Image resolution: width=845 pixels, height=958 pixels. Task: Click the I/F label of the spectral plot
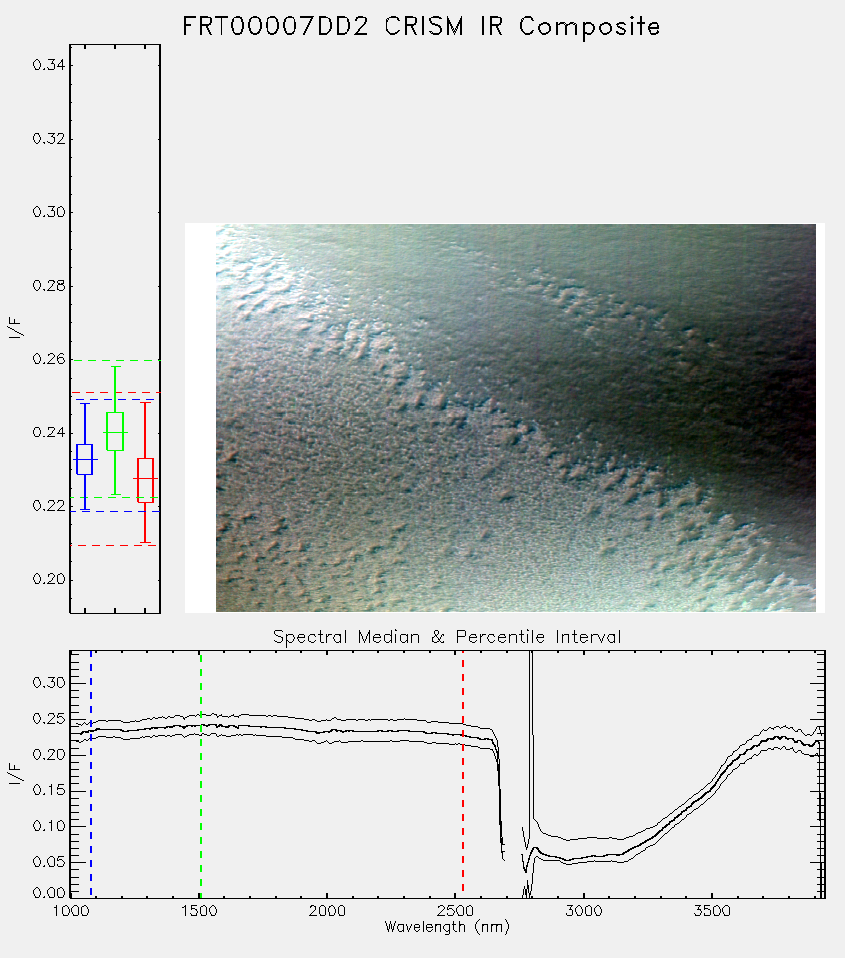click(15, 774)
